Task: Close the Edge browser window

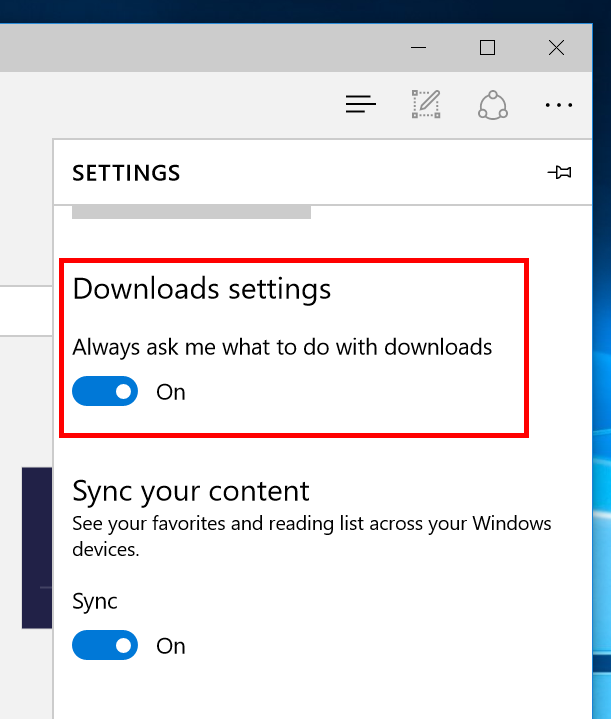Action: point(557,47)
